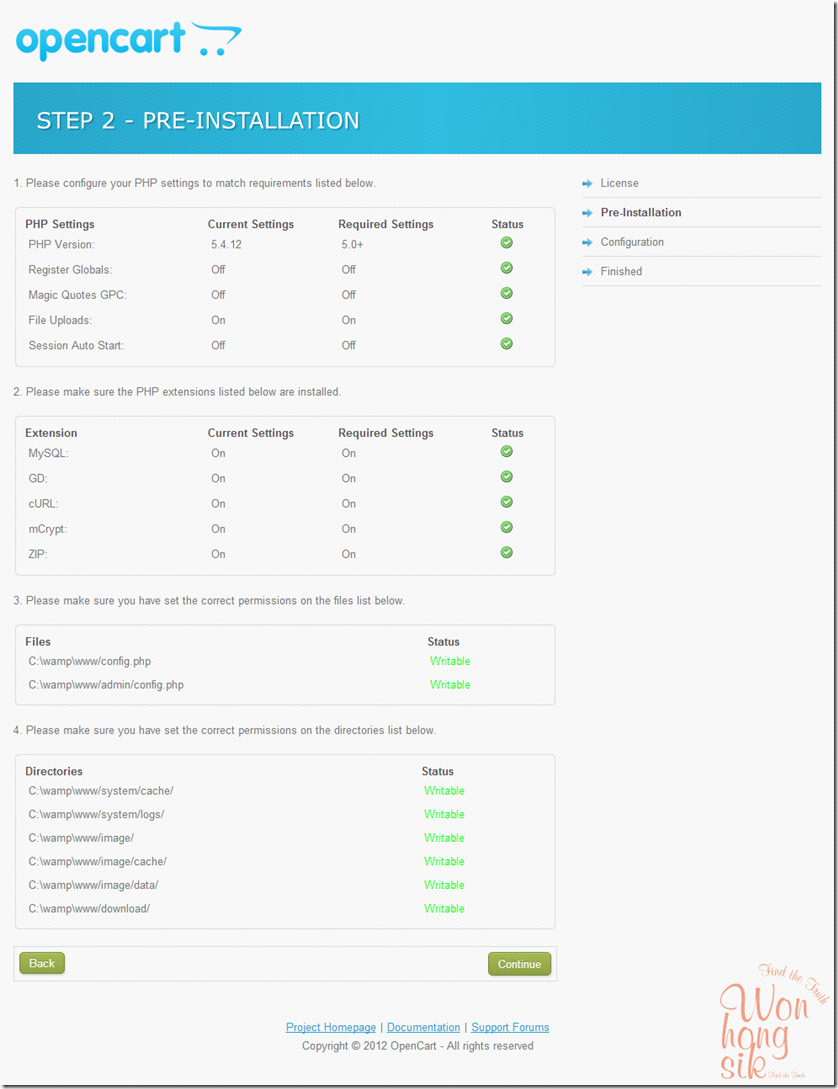Click green check icon for MySQL extension
The width and height of the screenshot is (838, 1089).
(x=507, y=451)
